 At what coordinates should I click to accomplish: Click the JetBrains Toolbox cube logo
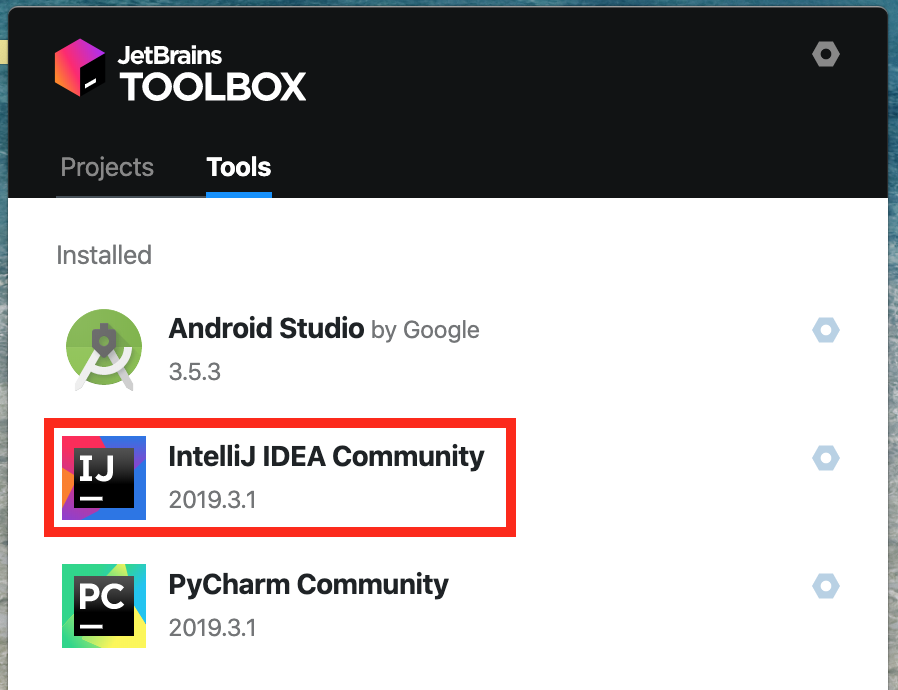(x=80, y=68)
